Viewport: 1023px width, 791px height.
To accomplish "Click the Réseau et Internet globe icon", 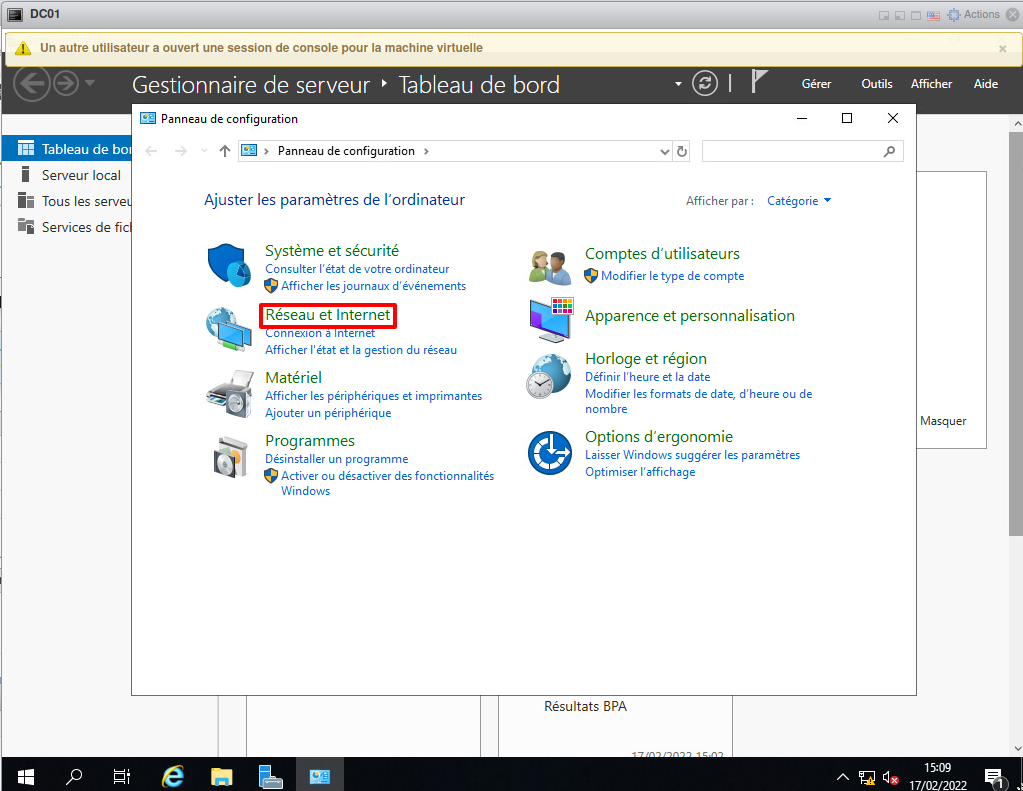I will click(229, 329).
